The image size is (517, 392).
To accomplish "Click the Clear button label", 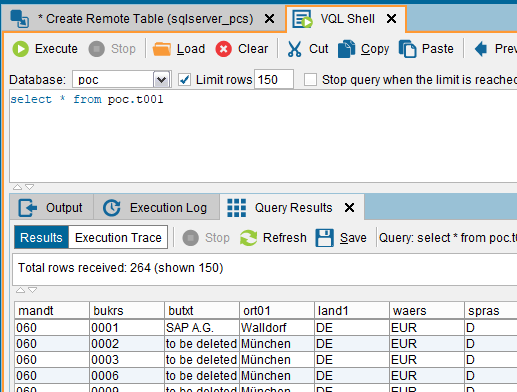I will coord(253,49).
